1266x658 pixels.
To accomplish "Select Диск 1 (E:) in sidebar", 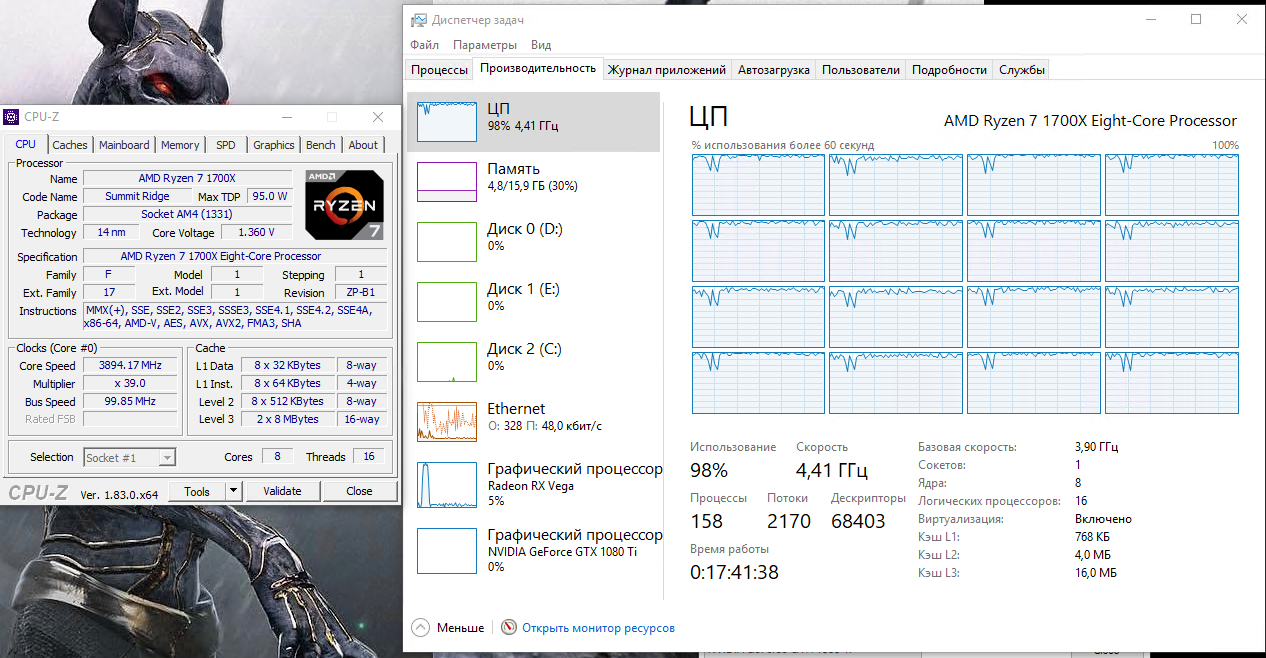I will 534,302.
